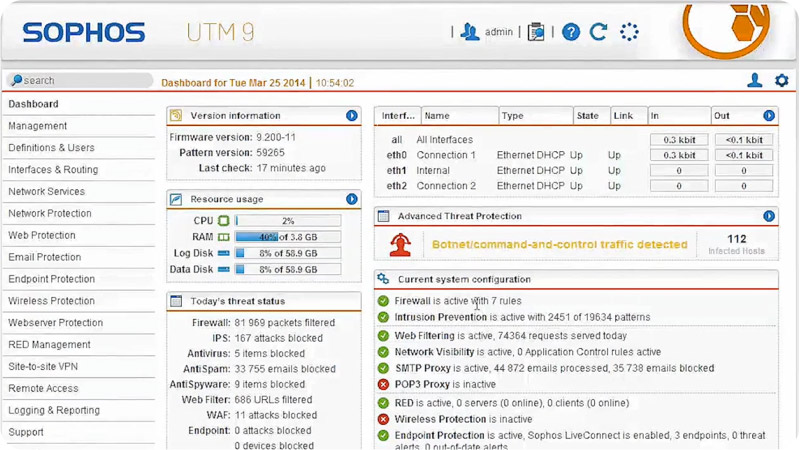Select Wireless Protection in sidebar
The image size is (800, 450).
tap(51, 301)
